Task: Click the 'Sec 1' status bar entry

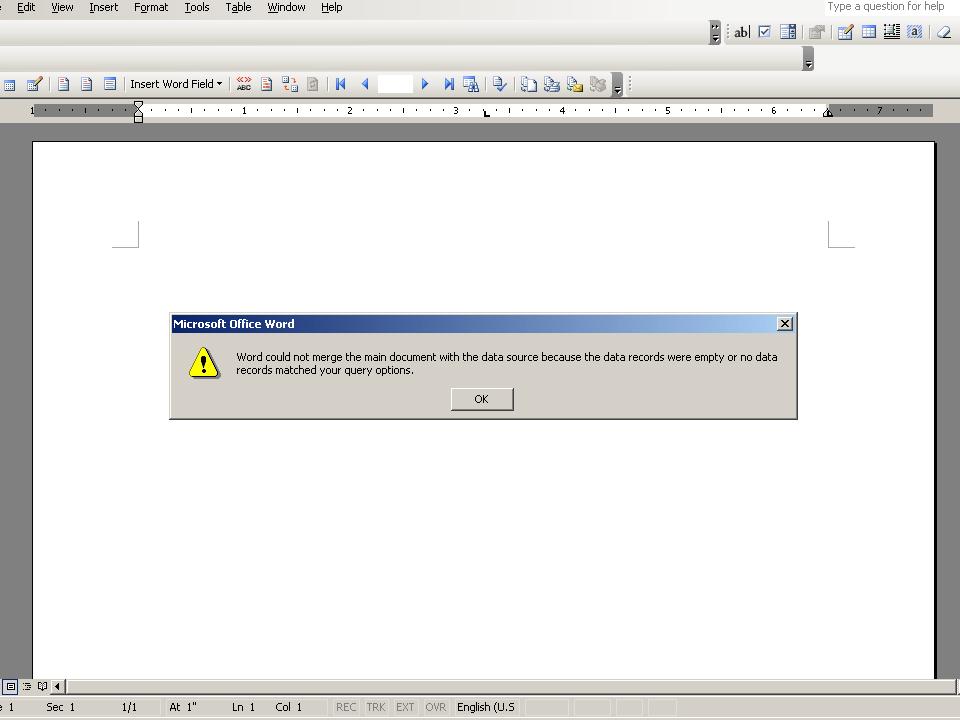Action: tap(61, 707)
